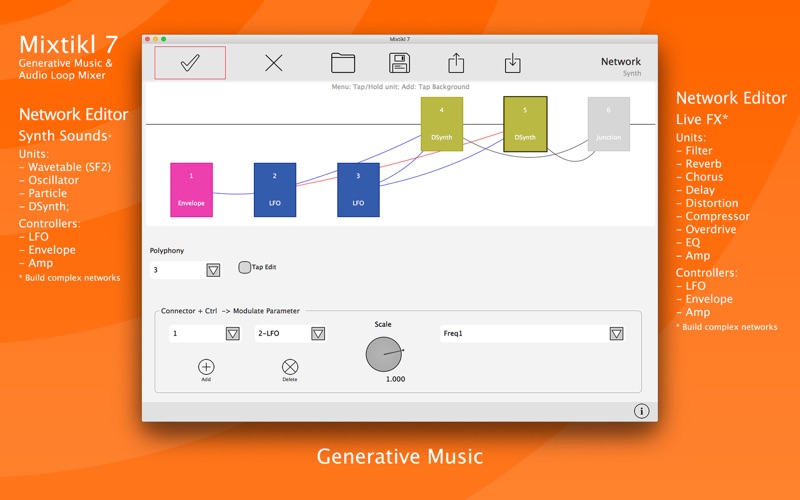The image size is (800, 500).
Task: Save network with floppy disk icon
Action: click(x=399, y=63)
